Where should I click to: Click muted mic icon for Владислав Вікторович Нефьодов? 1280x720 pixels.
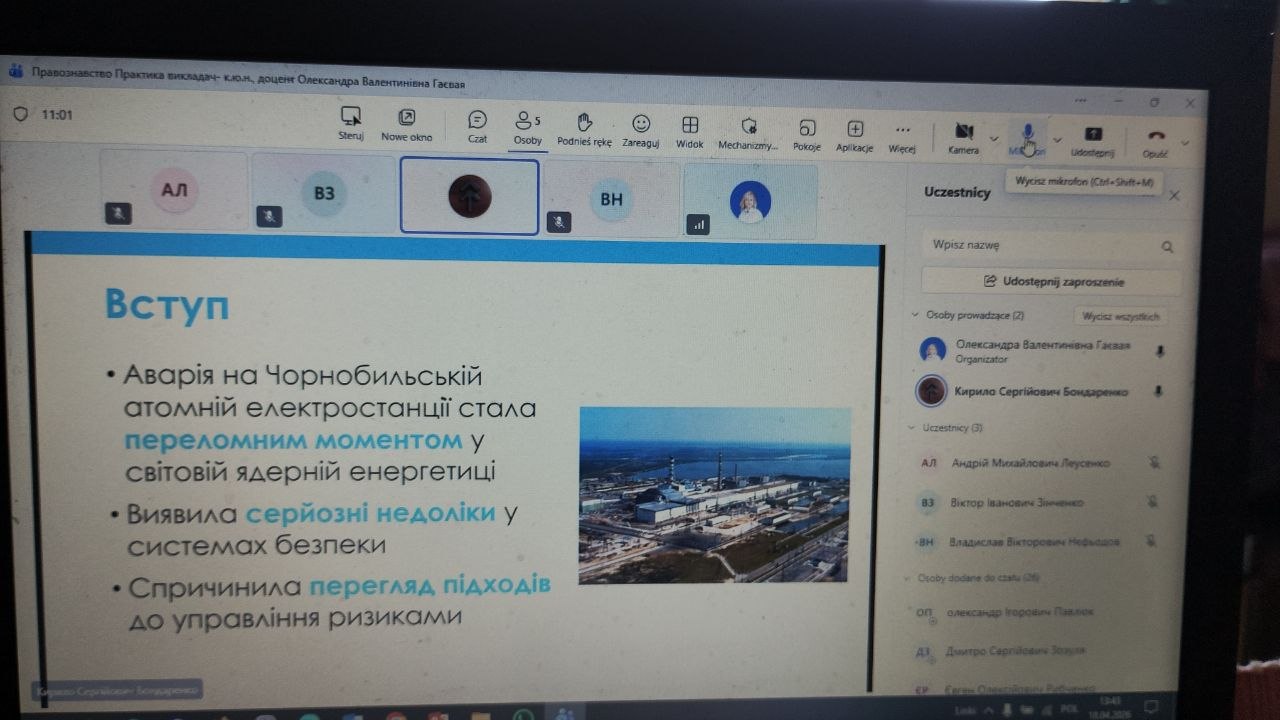pos(1150,541)
